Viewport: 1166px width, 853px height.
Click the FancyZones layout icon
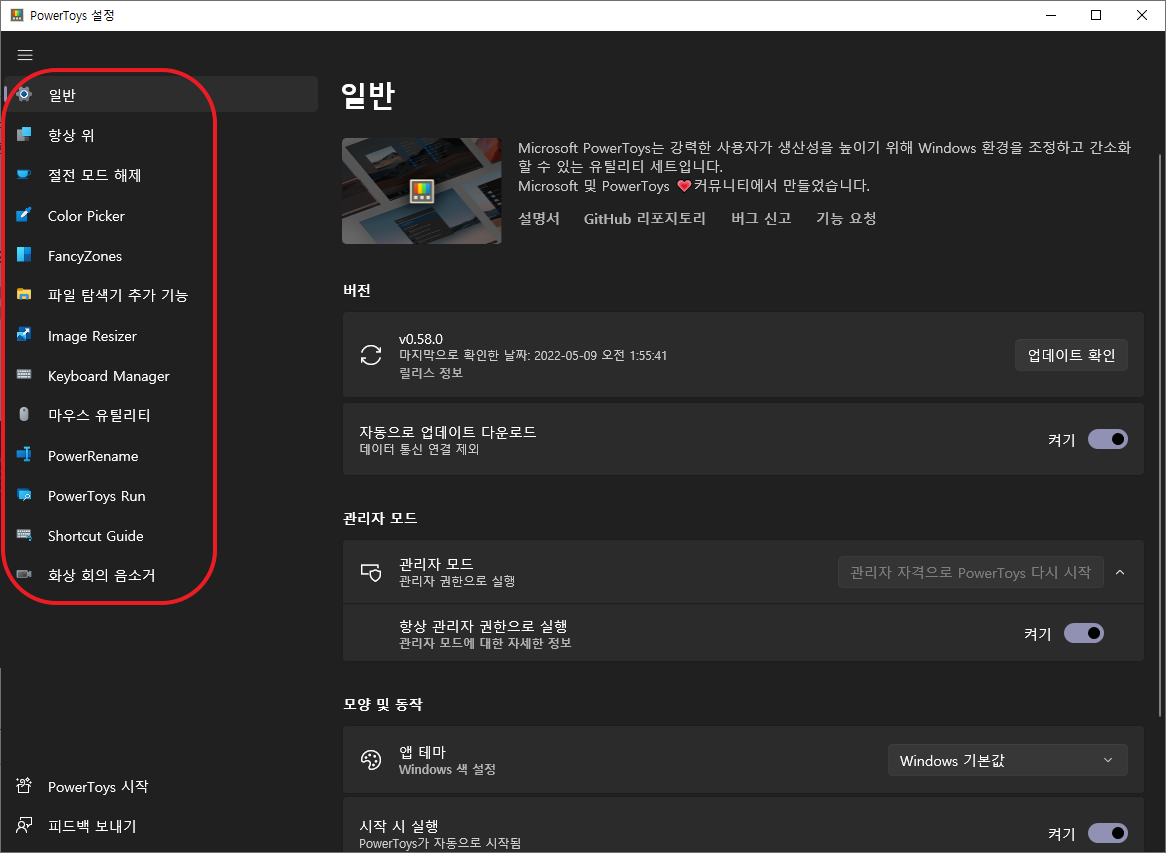tap(24, 255)
